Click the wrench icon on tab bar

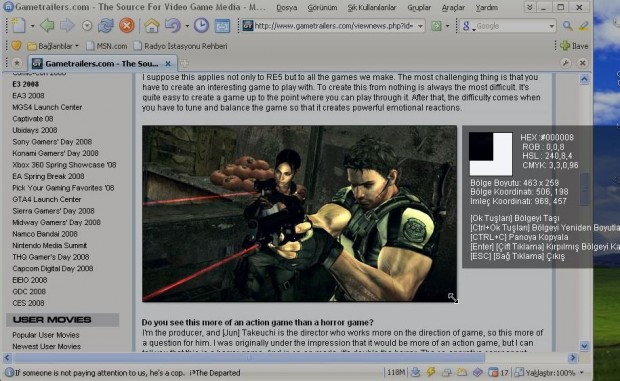[x=566, y=63]
